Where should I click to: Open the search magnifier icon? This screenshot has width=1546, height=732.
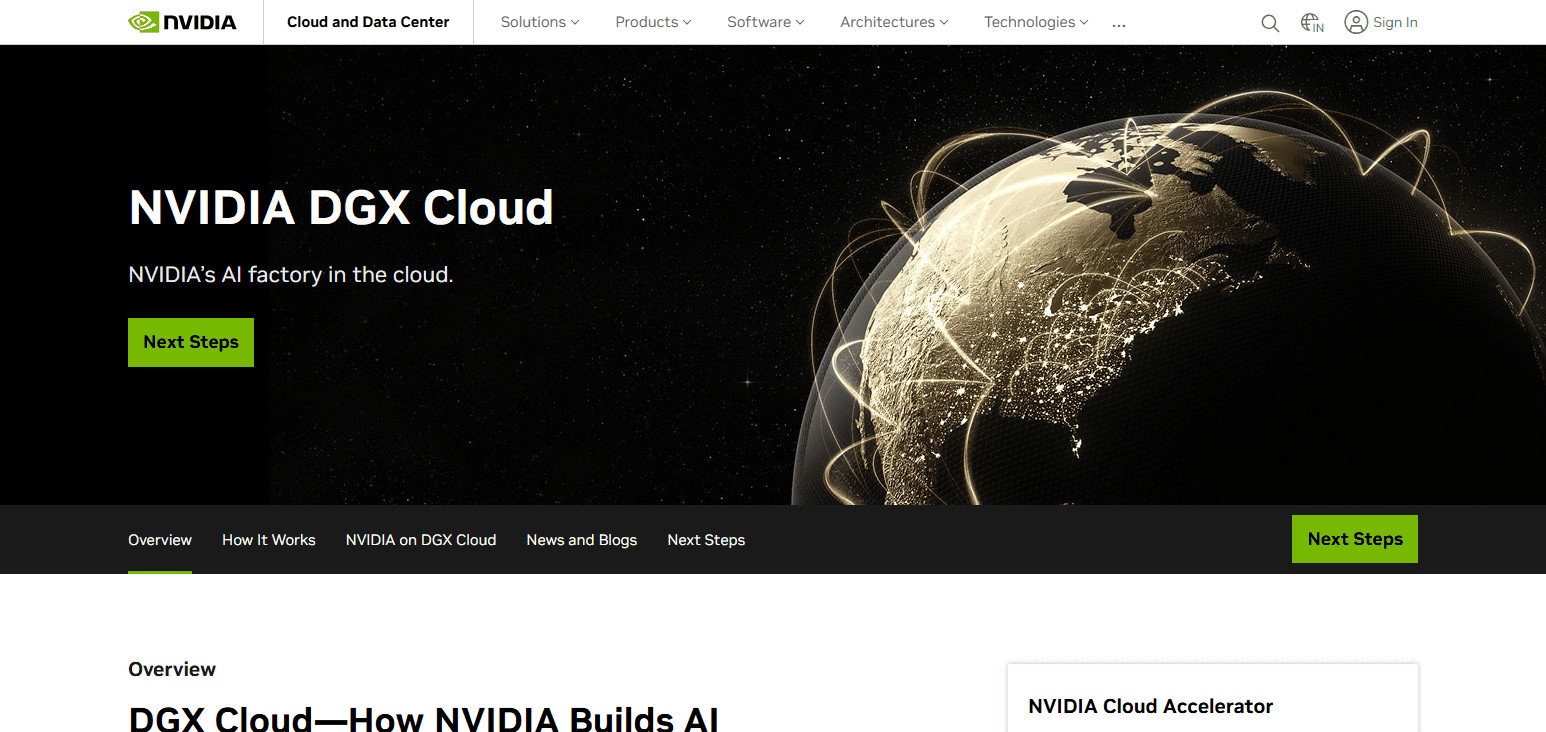coord(1270,23)
